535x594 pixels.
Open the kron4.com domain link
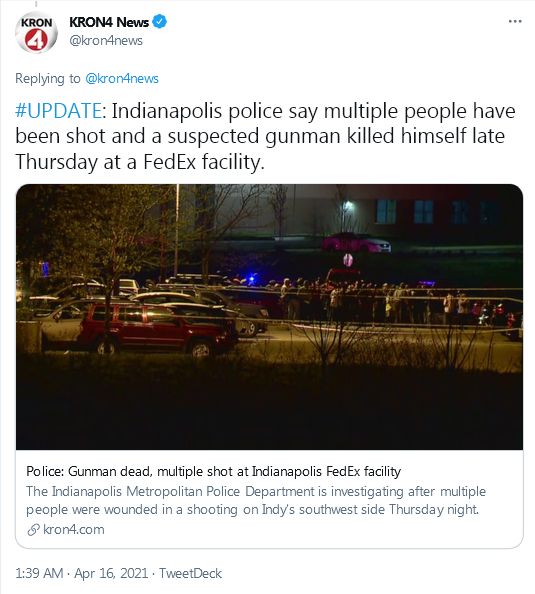coord(74,529)
